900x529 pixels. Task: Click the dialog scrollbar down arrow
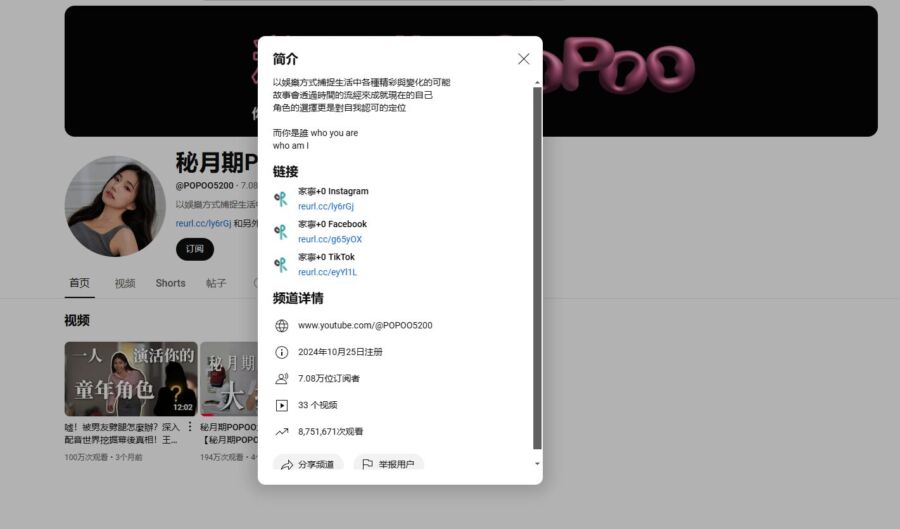(537, 464)
